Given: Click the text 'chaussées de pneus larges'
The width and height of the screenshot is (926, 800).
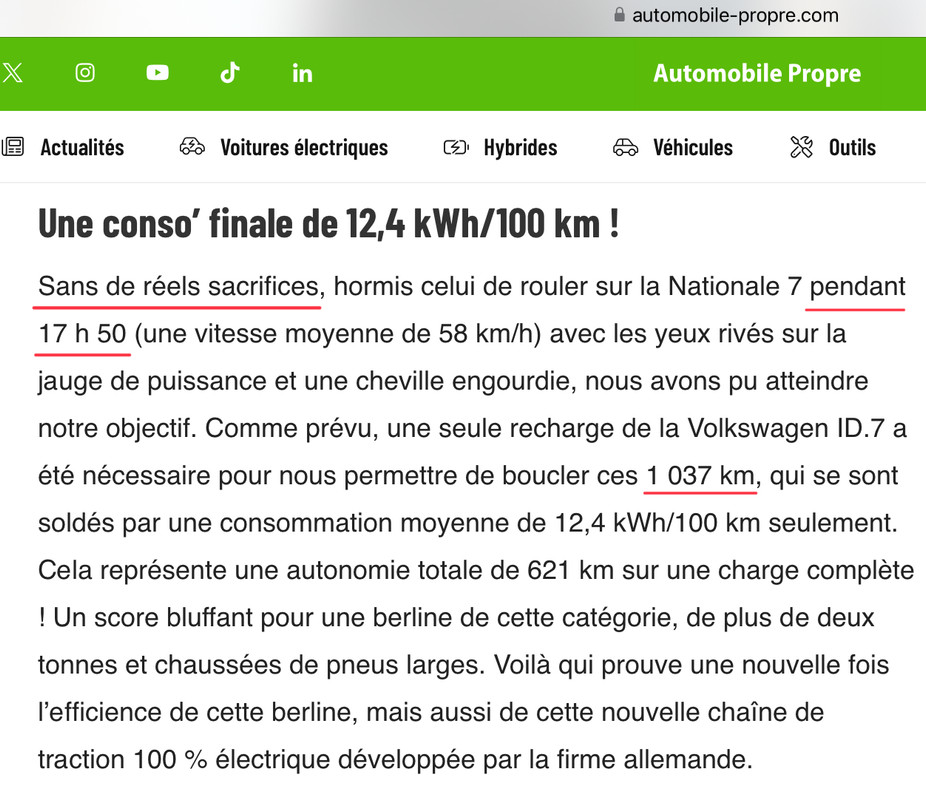Looking at the screenshot, I should click(x=319, y=665).
